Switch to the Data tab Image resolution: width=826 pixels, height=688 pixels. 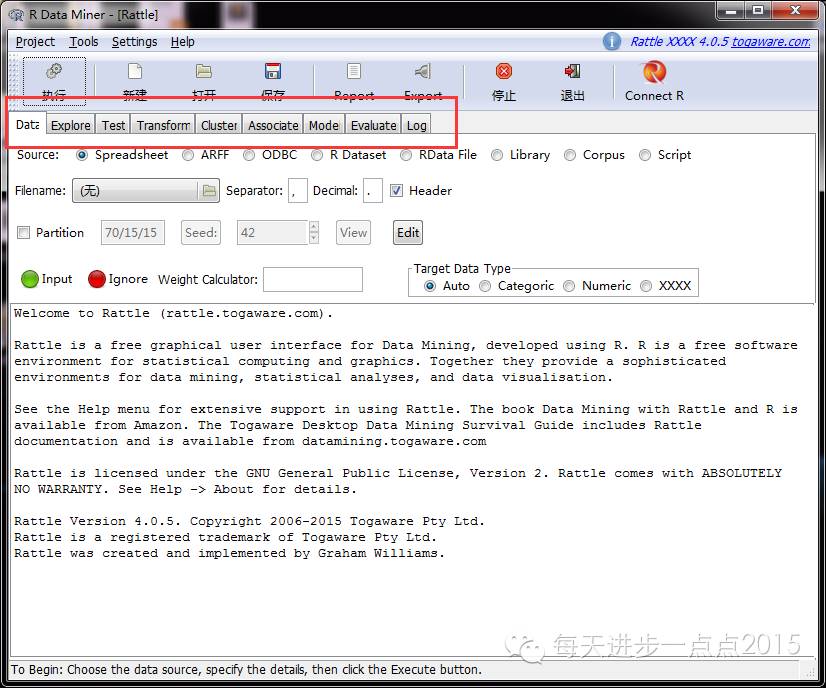point(27,125)
